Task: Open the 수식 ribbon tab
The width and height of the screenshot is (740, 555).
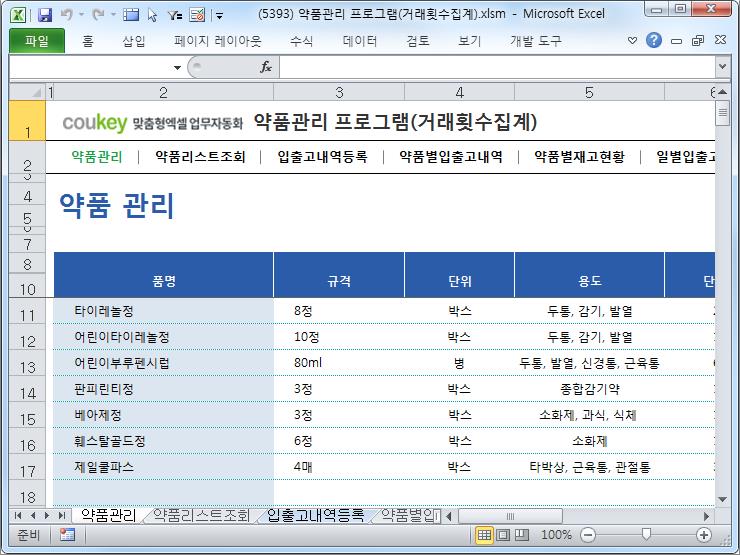Action: pyautogui.click(x=301, y=42)
